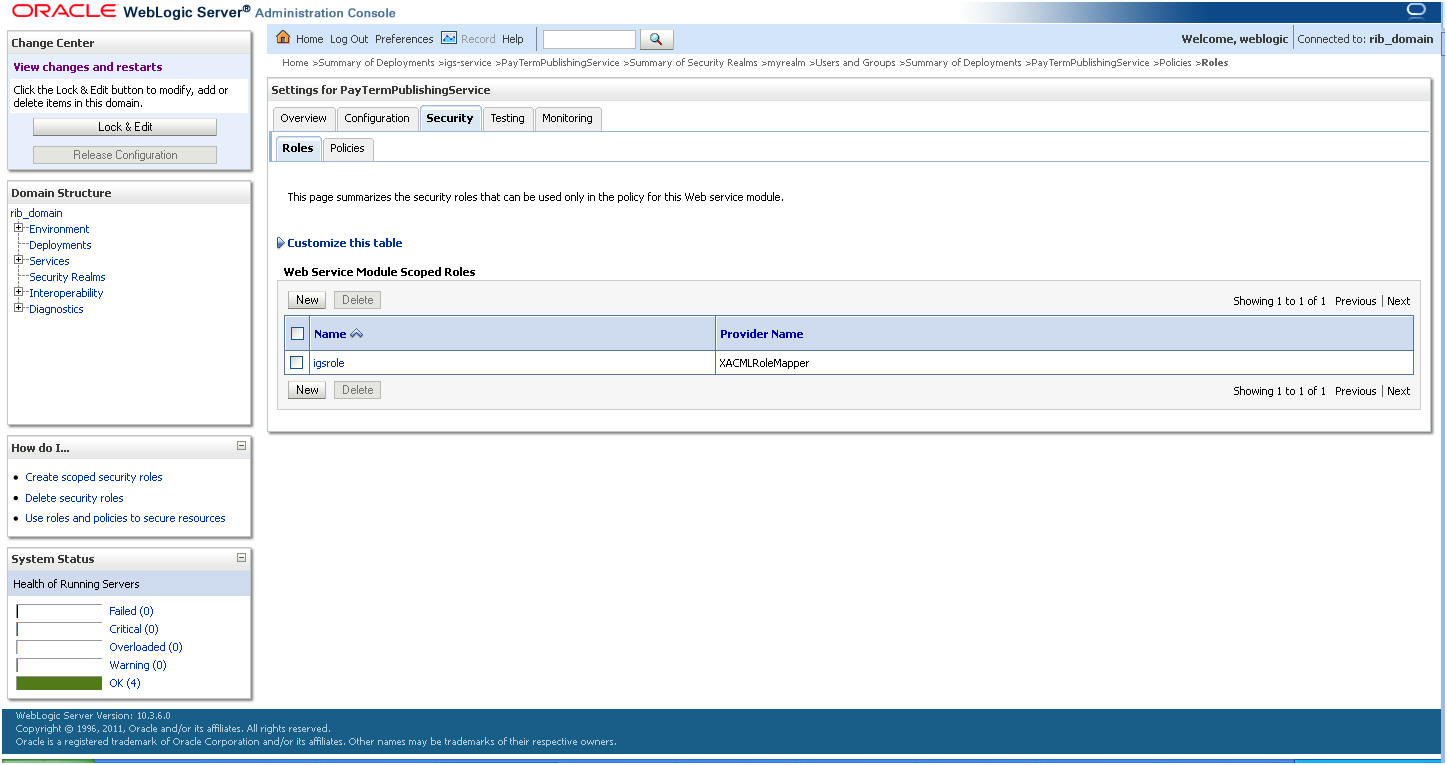
Task: Click Previous below the roles table
Action: [1356, 391]
